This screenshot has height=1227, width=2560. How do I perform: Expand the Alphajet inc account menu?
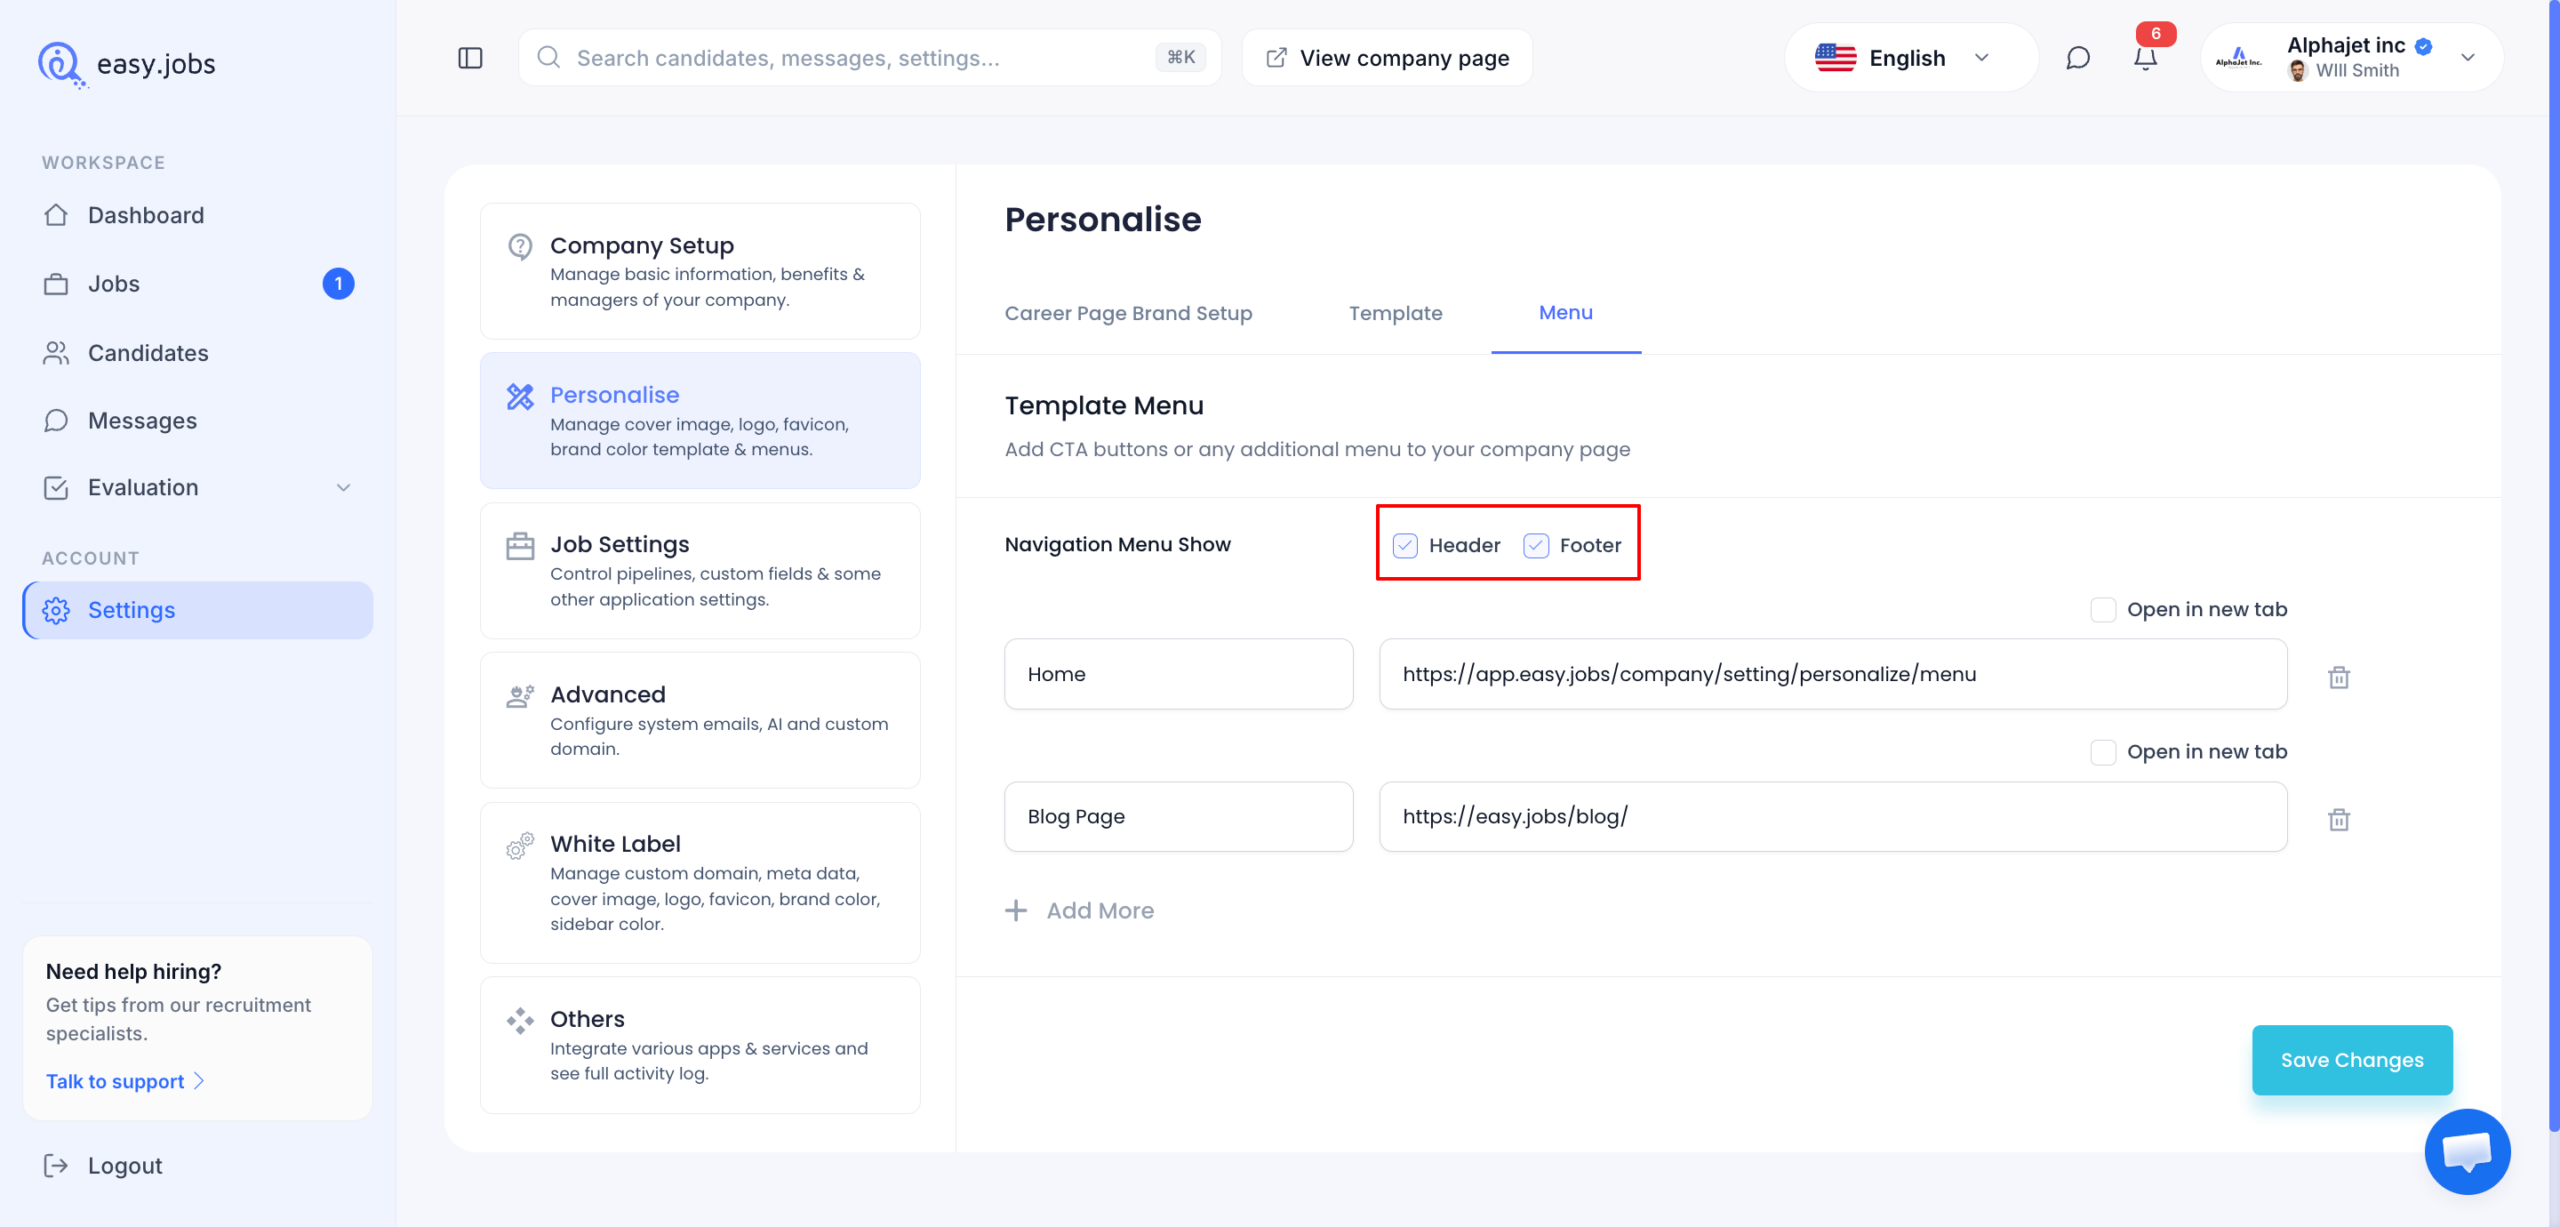point(2468,58)
